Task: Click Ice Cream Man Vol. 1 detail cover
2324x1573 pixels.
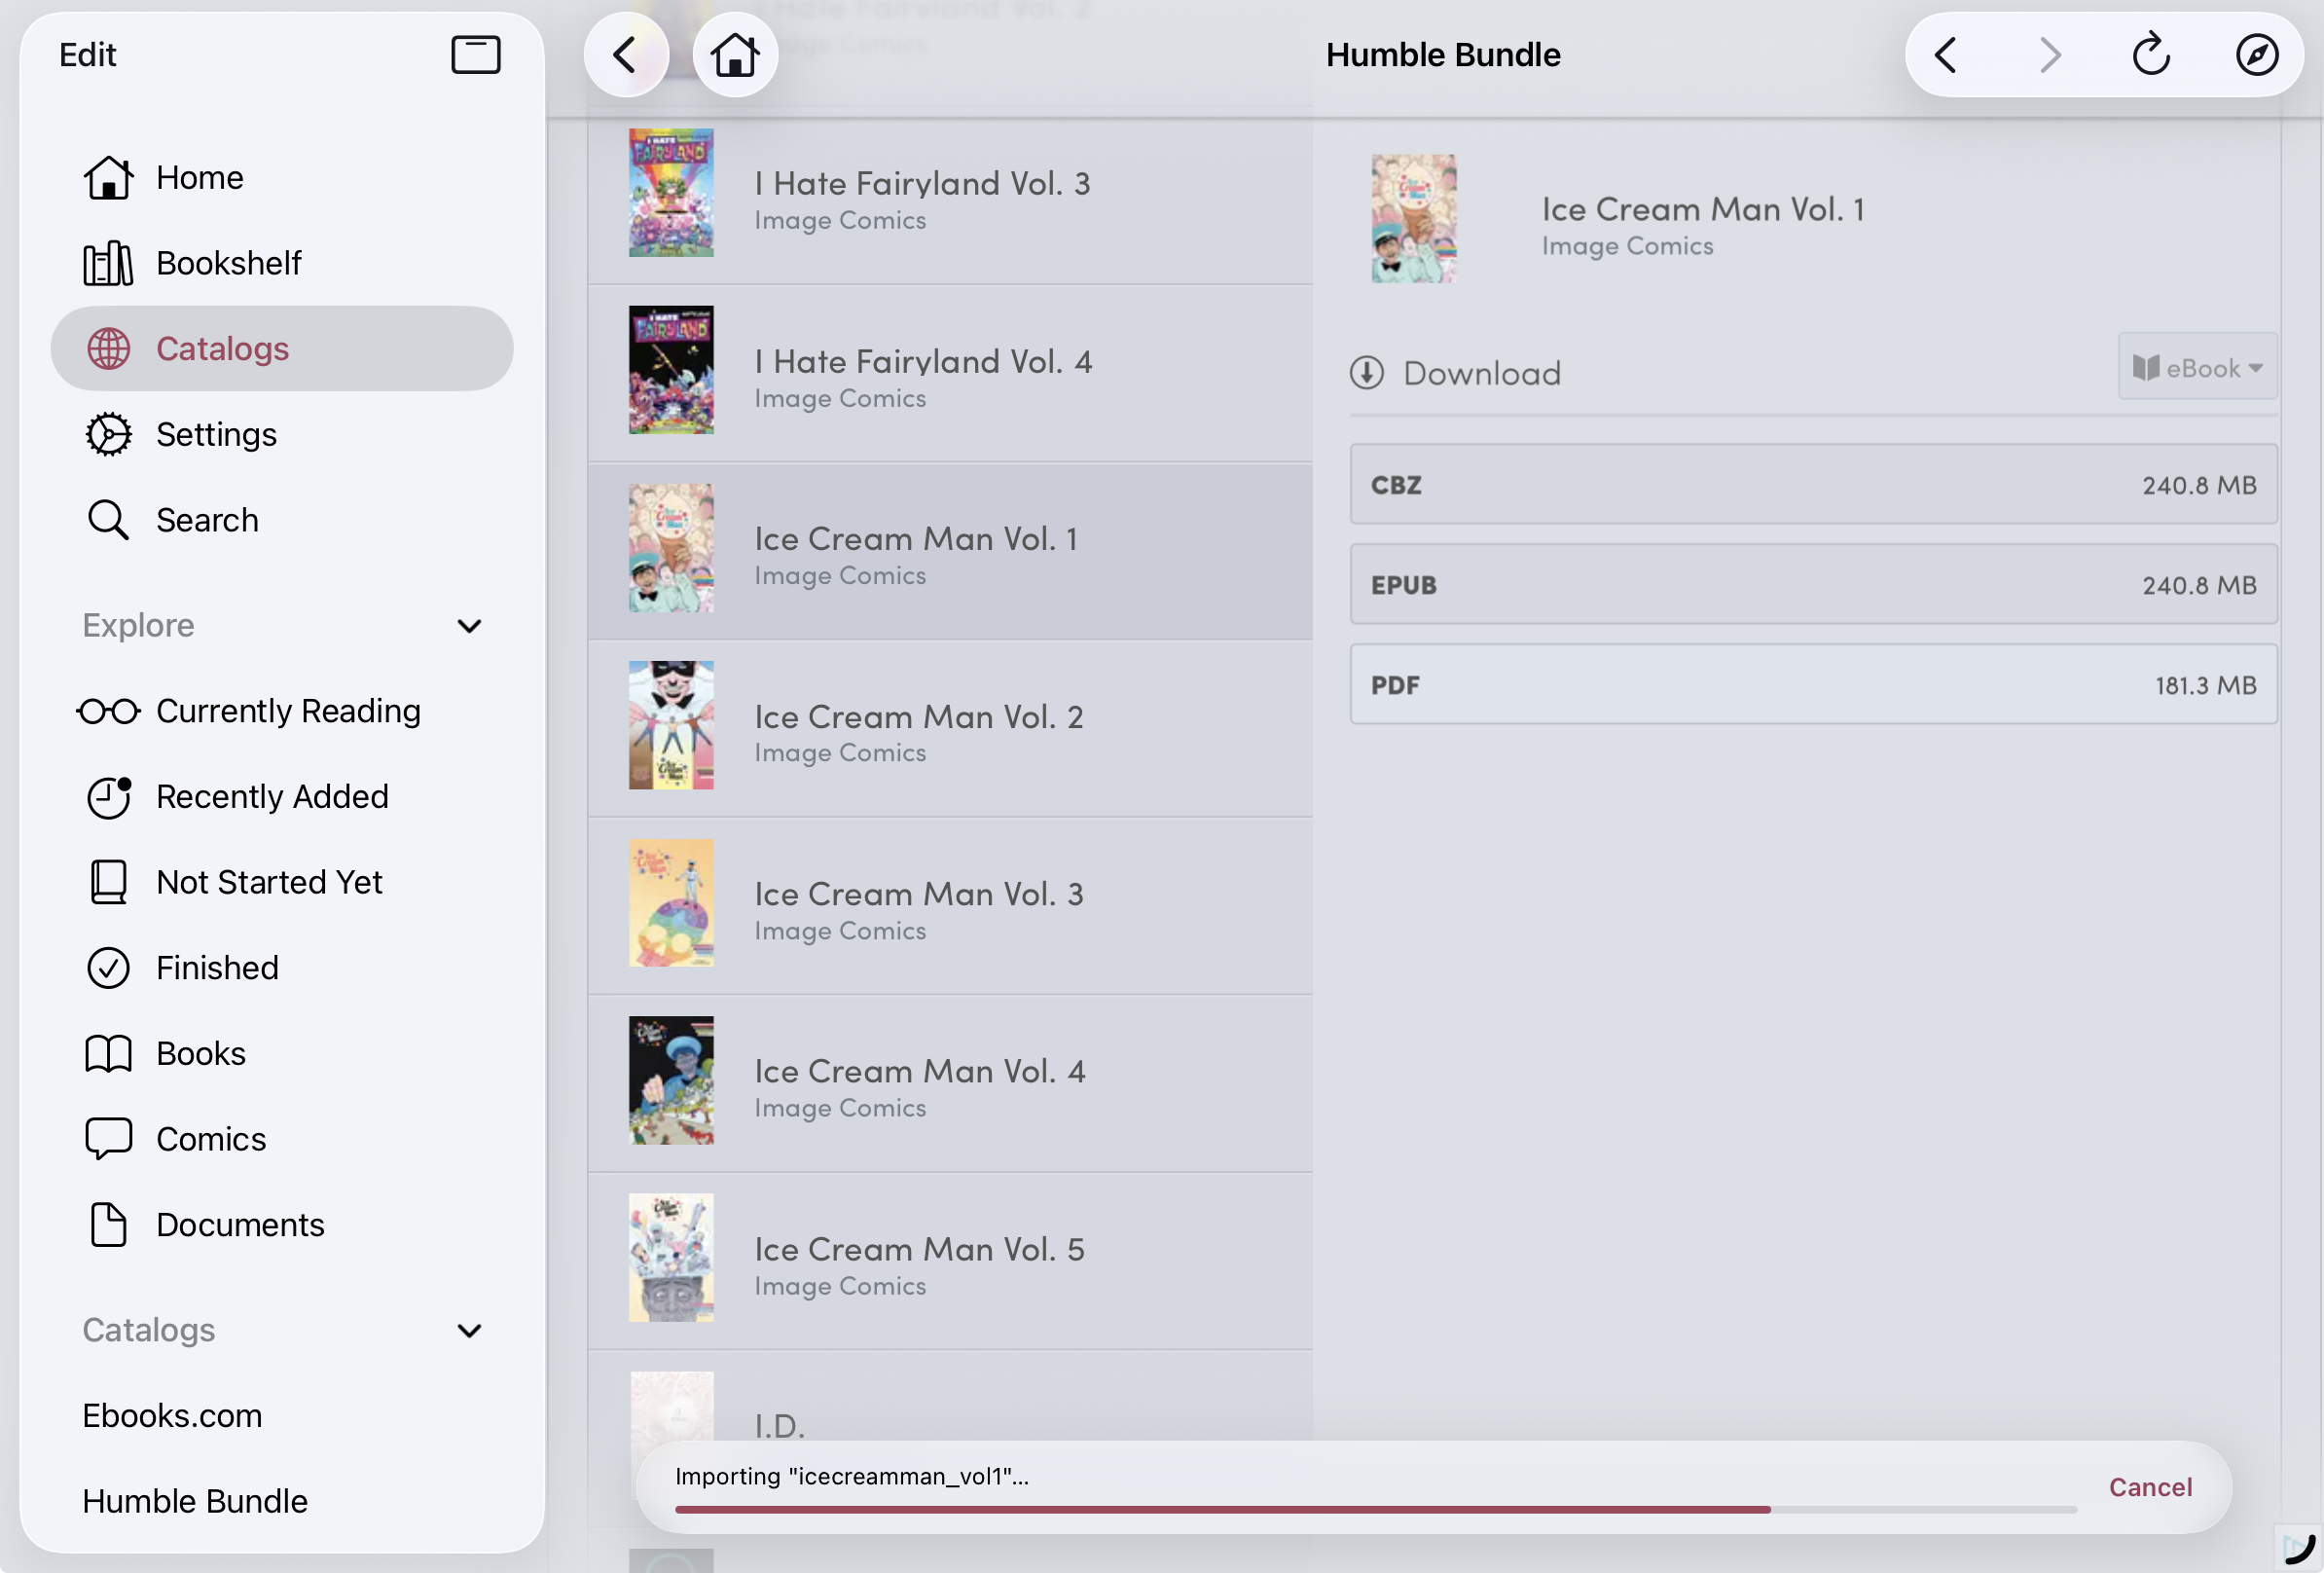Action: click(1413, 219)
